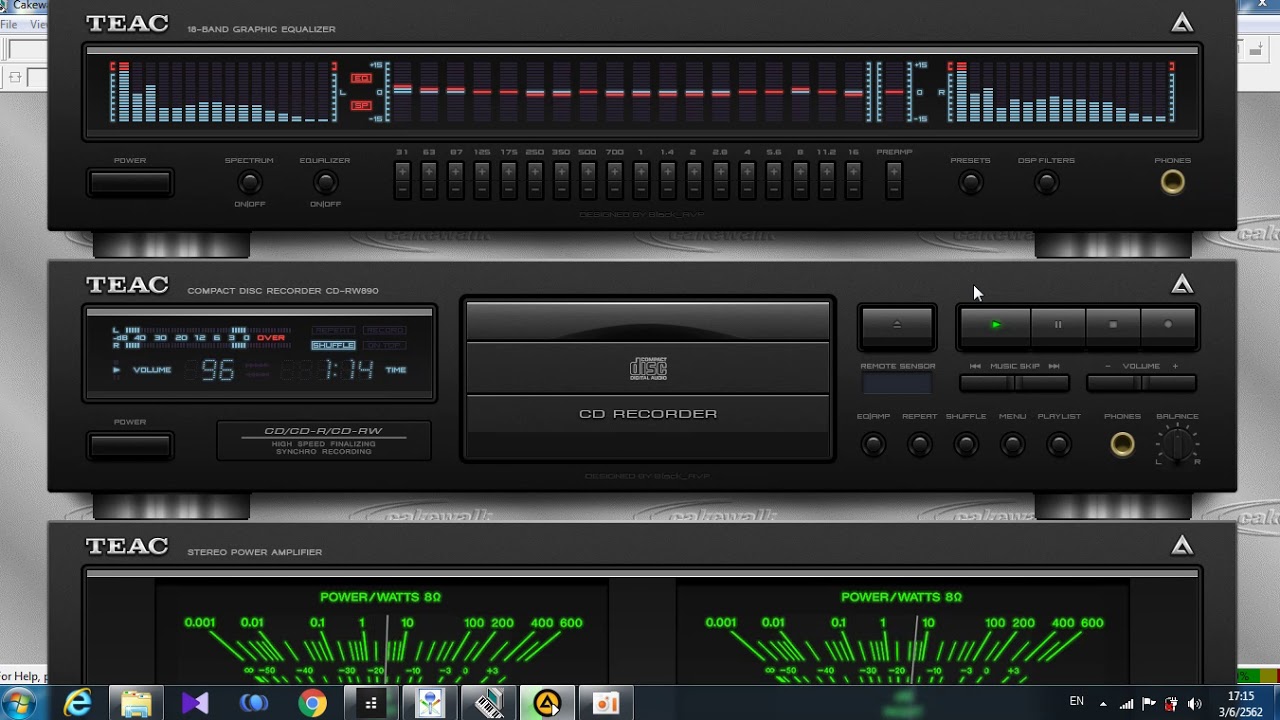The image size is (1280, 720).
Task: Raise the 700 Hz equalizer band
Action: click(x=614, y=172)
